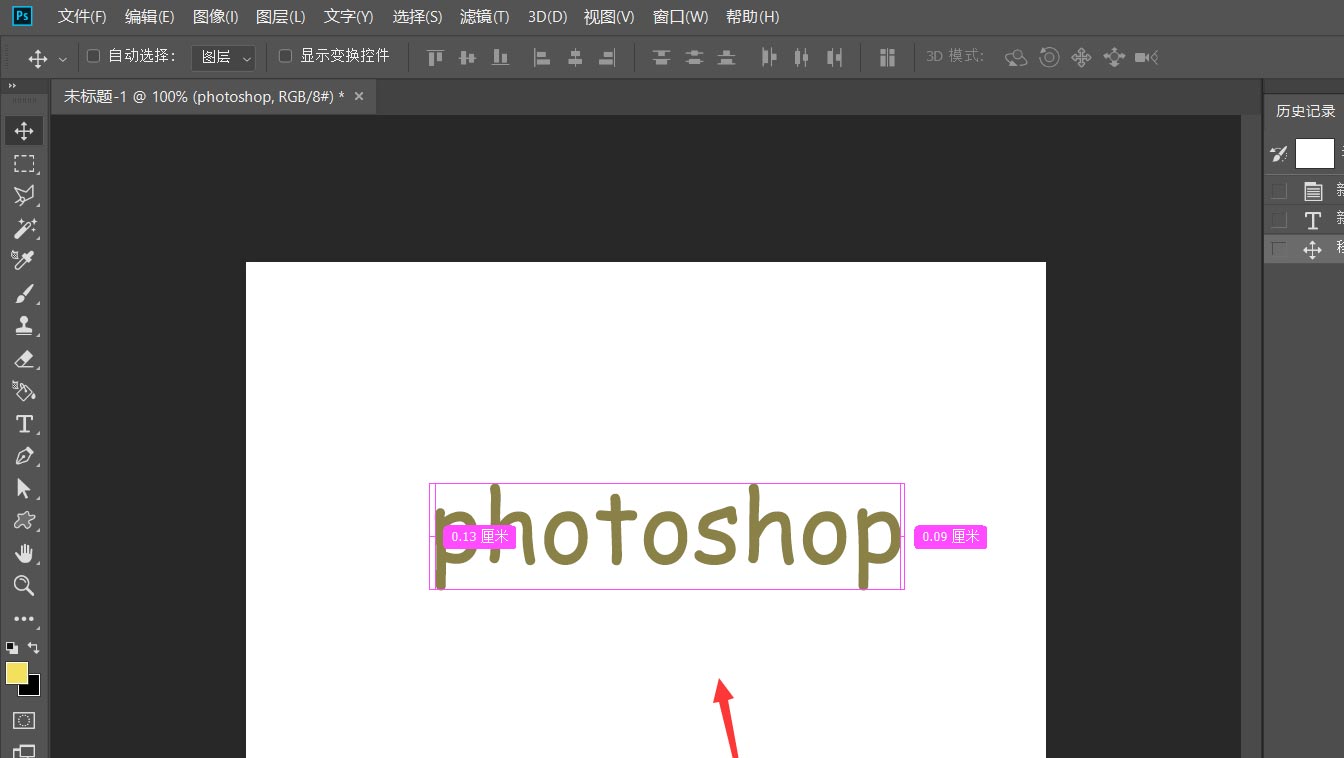Image resolution: width=1344 pixels, height=758 pixels.
Task: Select the Magic Wand tool
Action: (24, 229)
